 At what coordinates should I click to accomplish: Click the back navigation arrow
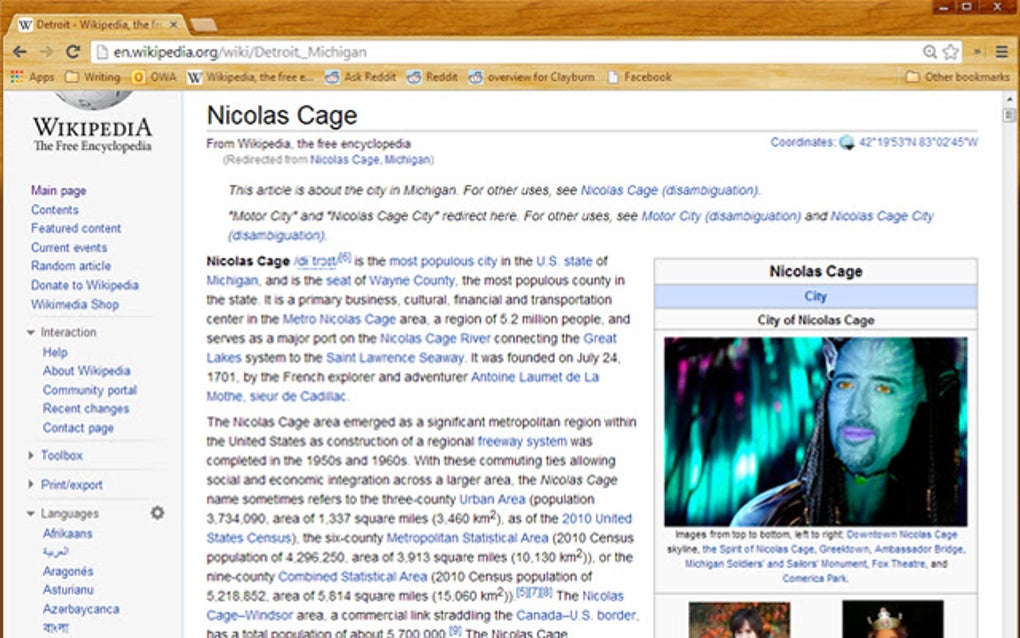(18, 50)
